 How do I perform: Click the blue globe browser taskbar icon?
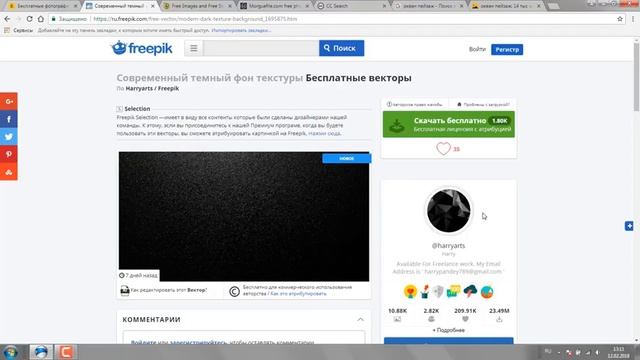pos(41,352)
